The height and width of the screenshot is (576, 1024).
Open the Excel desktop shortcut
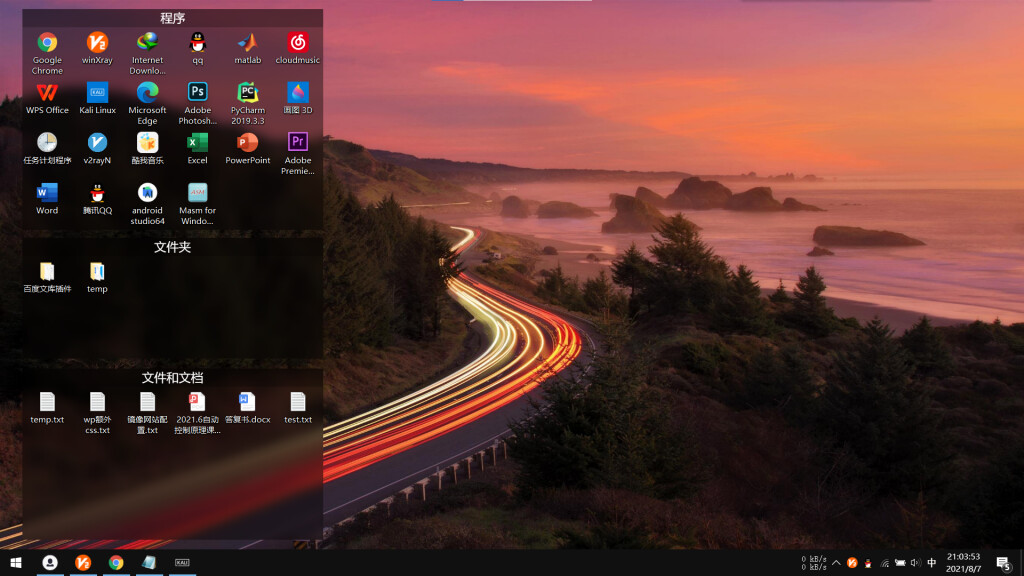pyautogui.click(x=197, y=148)
